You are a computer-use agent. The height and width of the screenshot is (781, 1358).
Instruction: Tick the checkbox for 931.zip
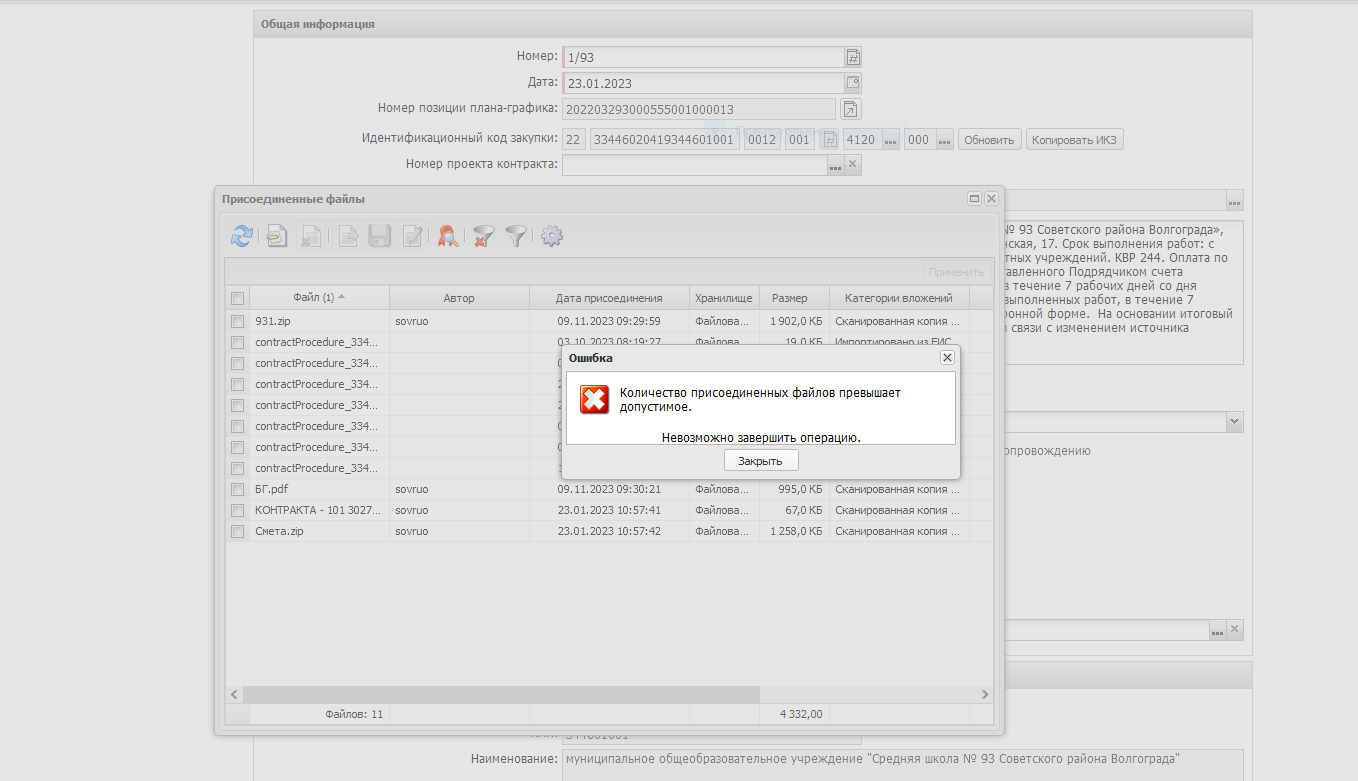pos(238,322)
